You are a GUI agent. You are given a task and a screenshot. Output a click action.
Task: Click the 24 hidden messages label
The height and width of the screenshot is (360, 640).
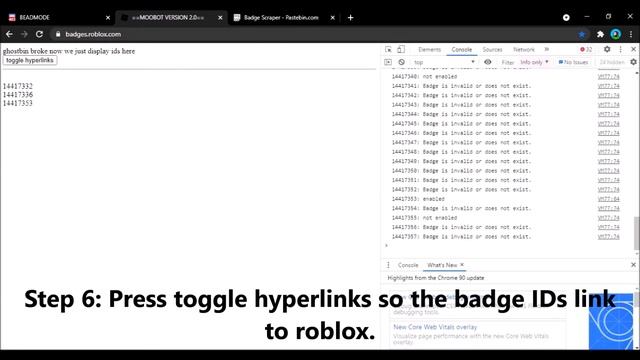pos(612,62)
